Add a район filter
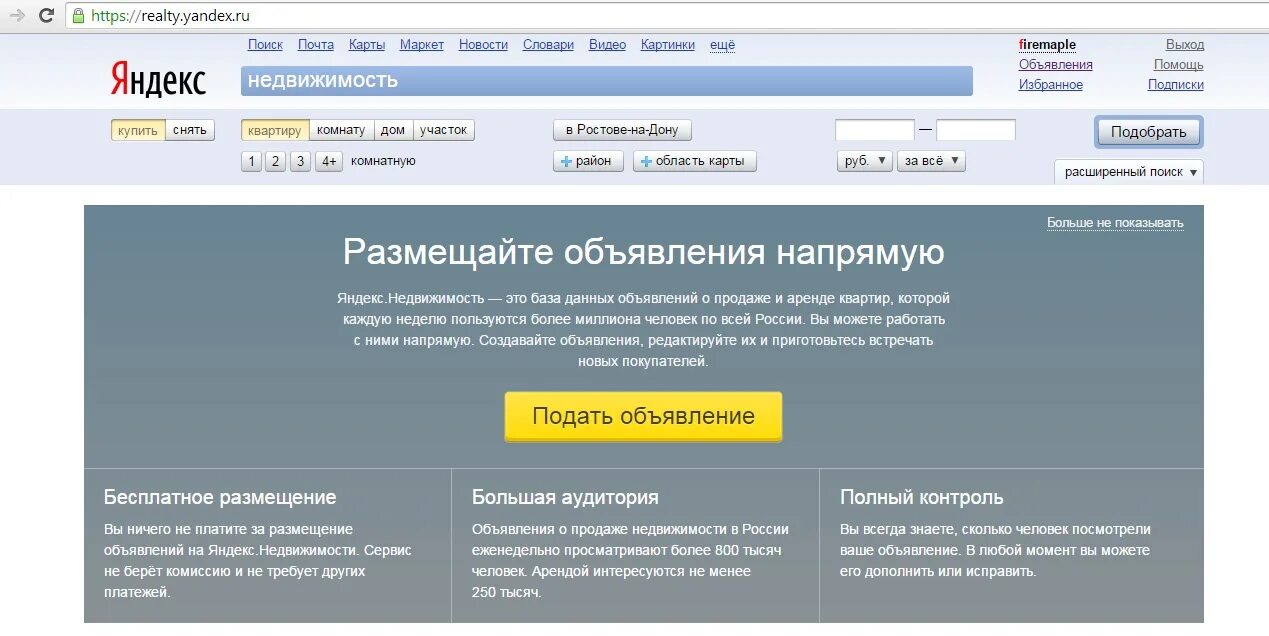The height and width of the screenshot is (636, 1269). tap(589, 161)
